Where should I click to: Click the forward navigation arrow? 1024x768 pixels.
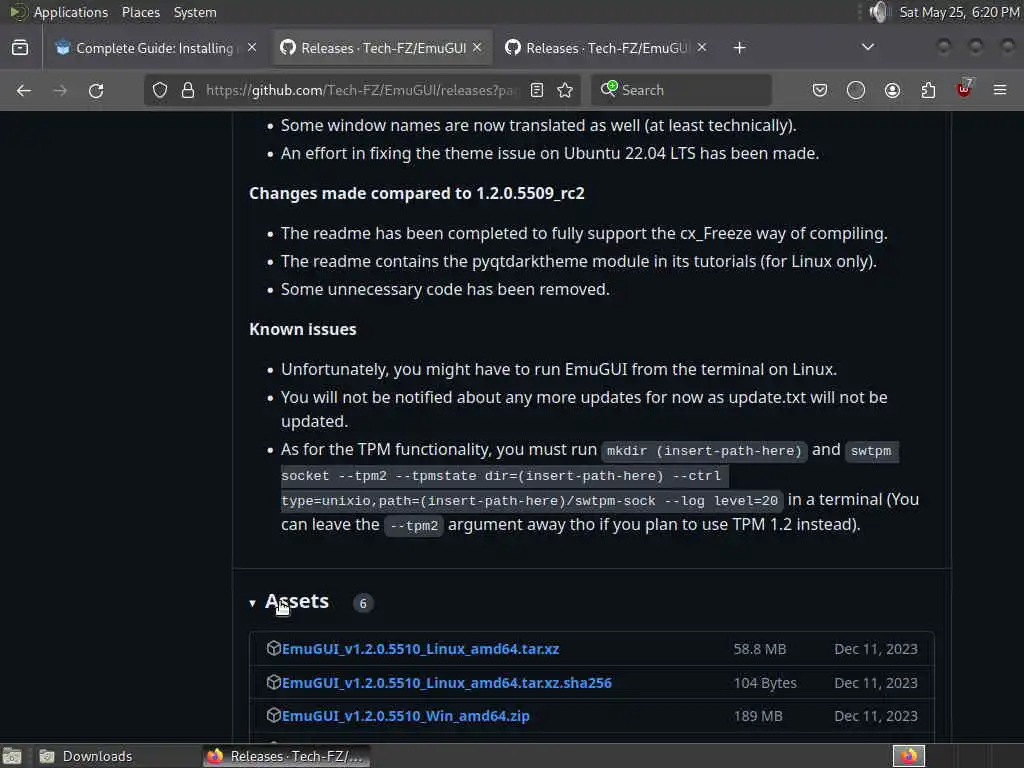click(59, 90)
